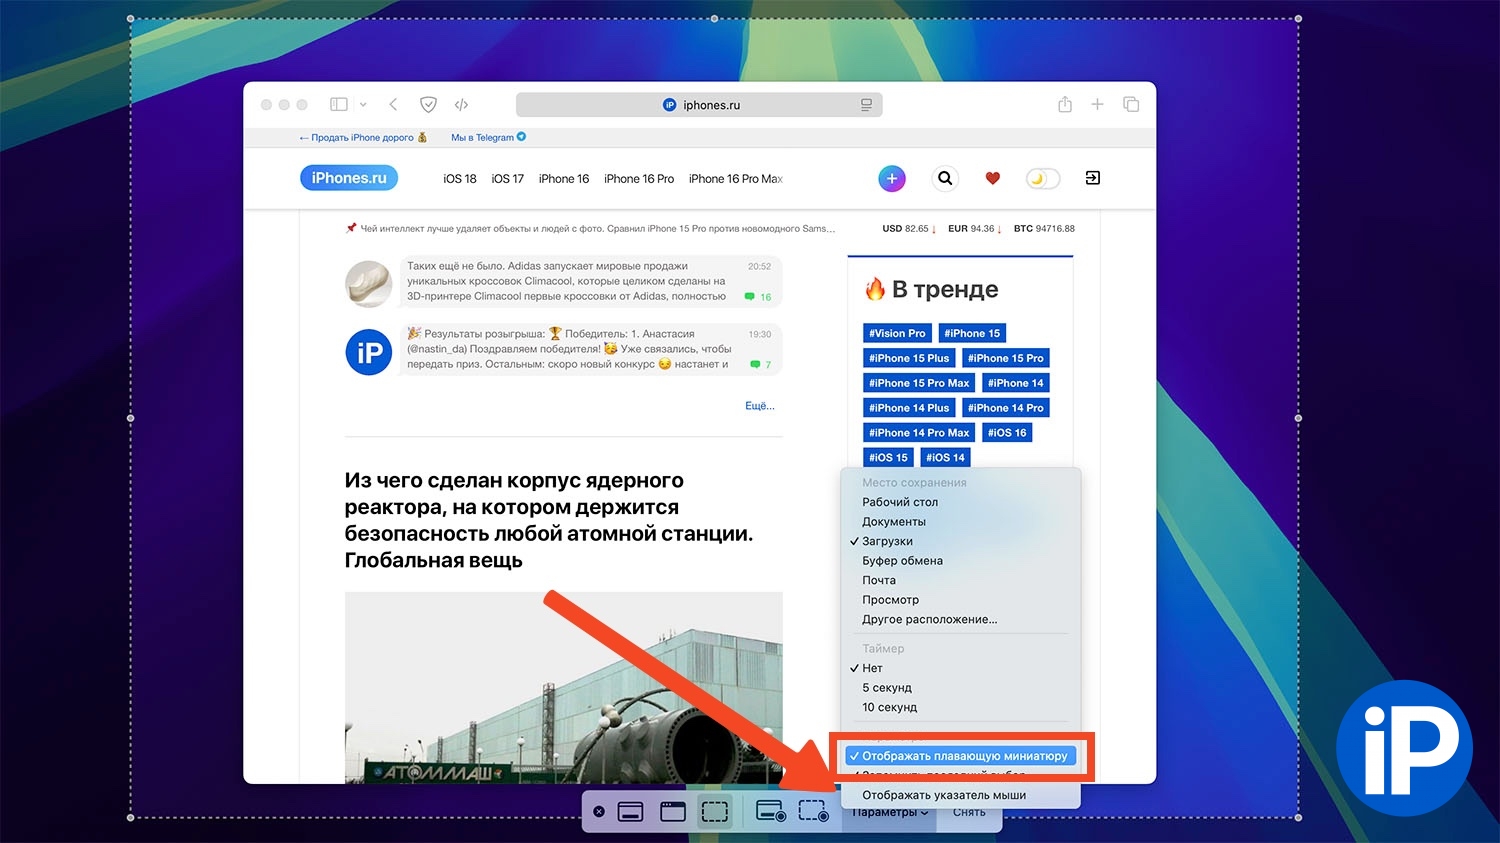Select record entire screen icon

pos(771,811)
